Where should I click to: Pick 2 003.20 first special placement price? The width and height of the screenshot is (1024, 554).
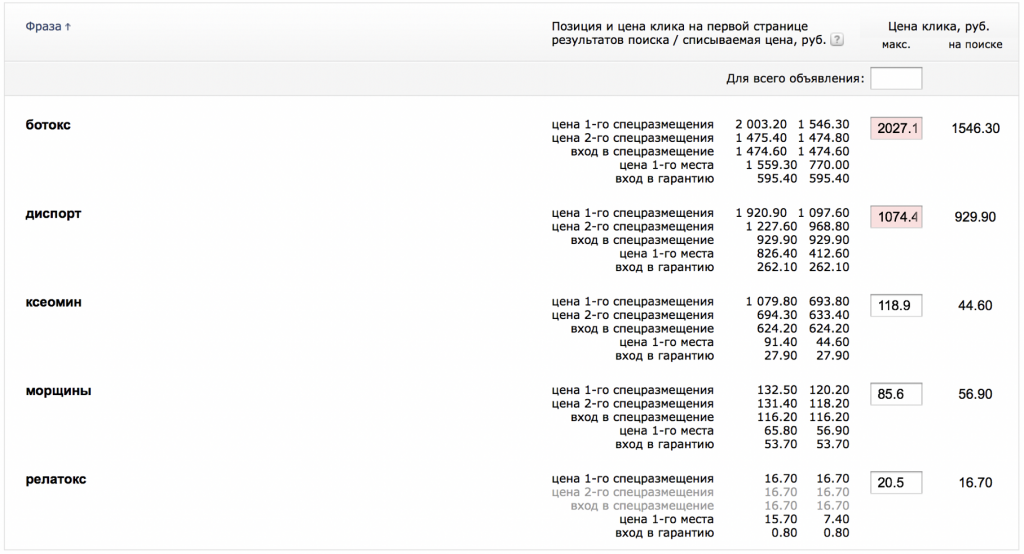761,125
